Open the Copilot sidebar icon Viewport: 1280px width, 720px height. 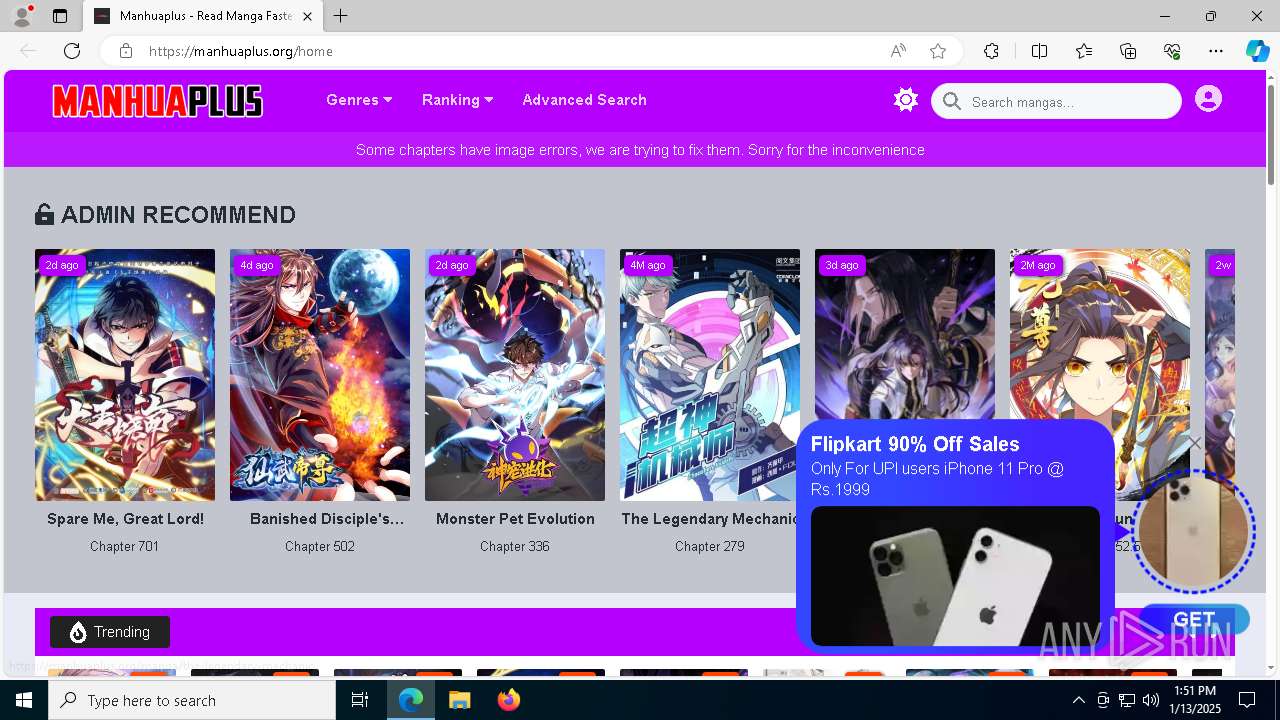click(1257, 51)
